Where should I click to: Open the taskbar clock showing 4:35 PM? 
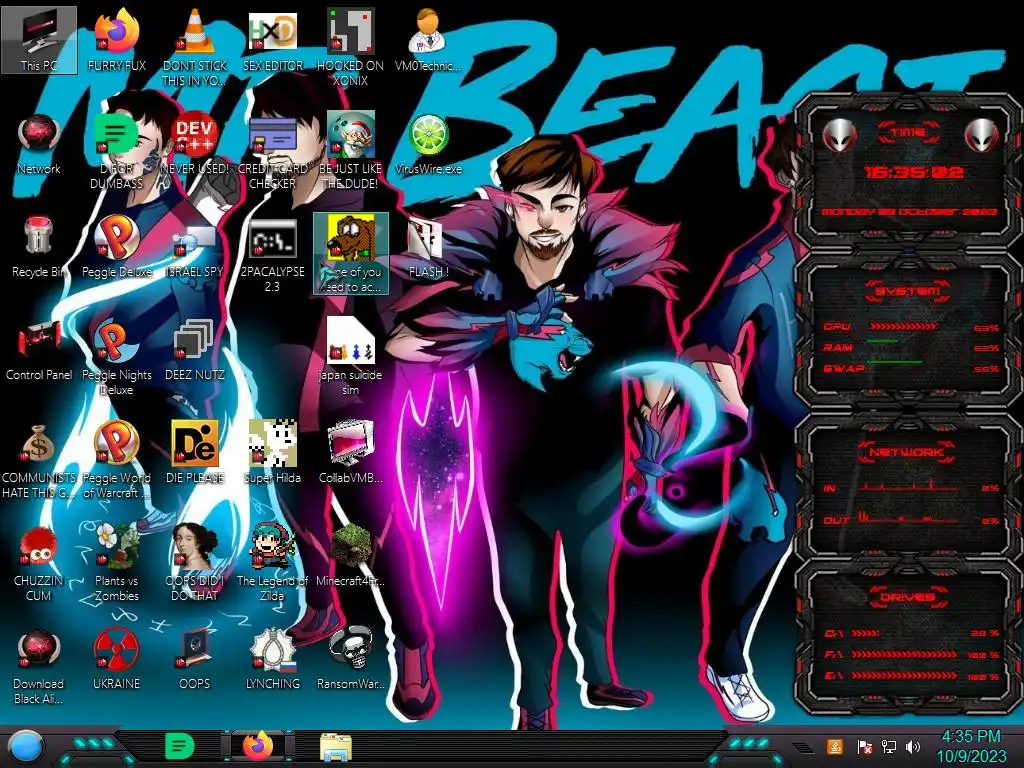click(x=971, y=746)
